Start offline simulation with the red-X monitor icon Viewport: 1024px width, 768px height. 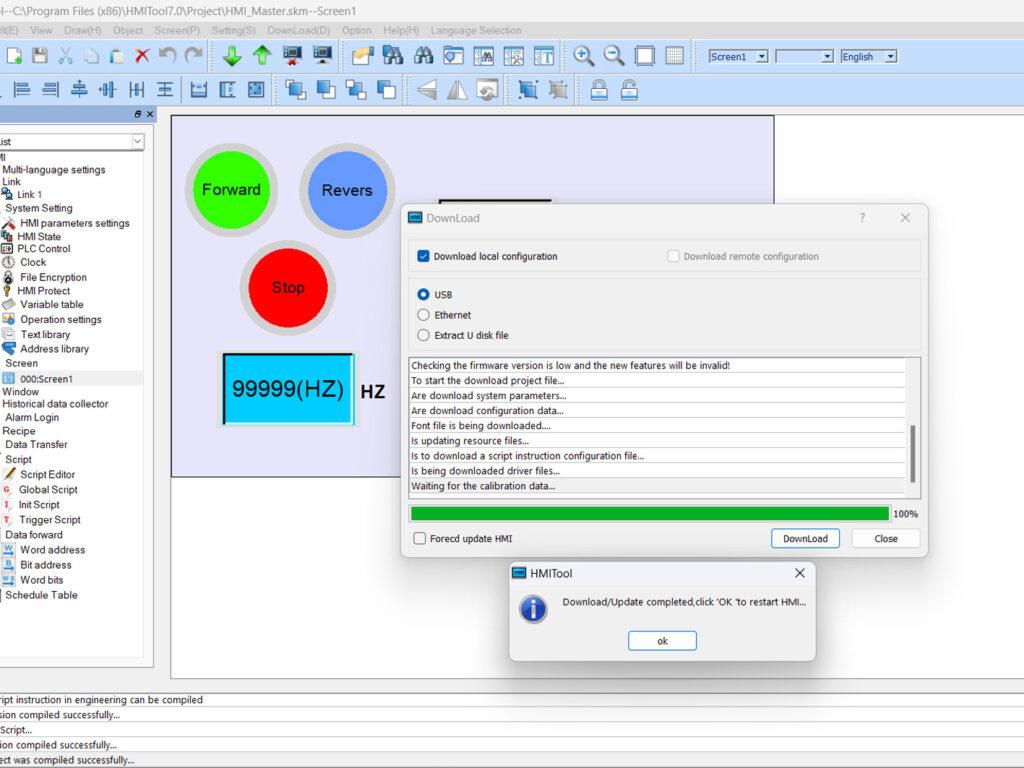(292, 56)
